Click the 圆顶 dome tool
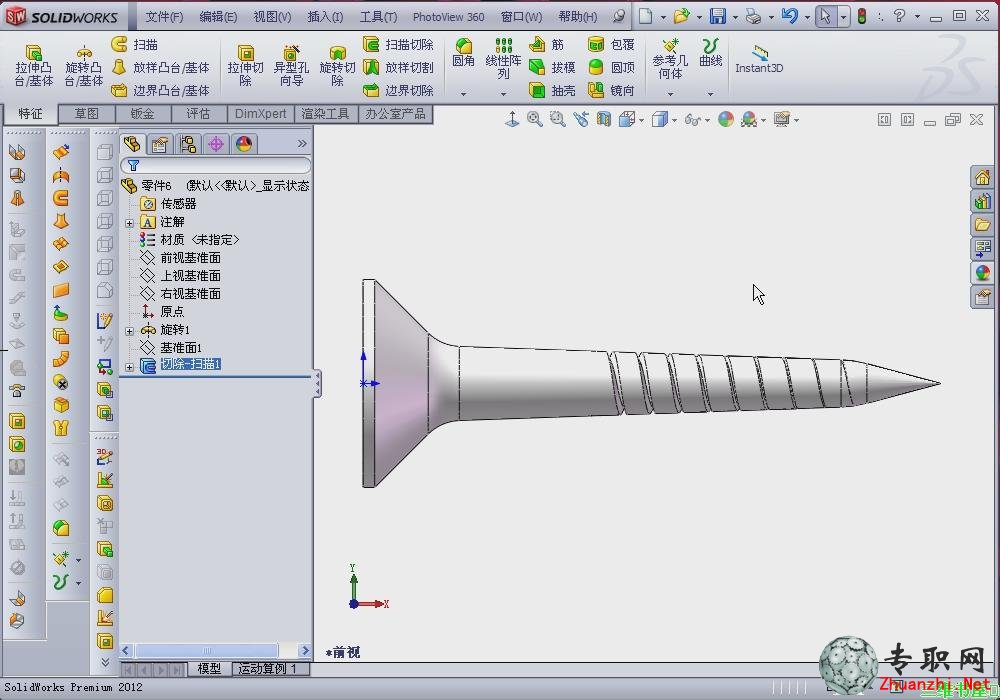Viewport: 1000px width, 700px height. click(611, 67)
